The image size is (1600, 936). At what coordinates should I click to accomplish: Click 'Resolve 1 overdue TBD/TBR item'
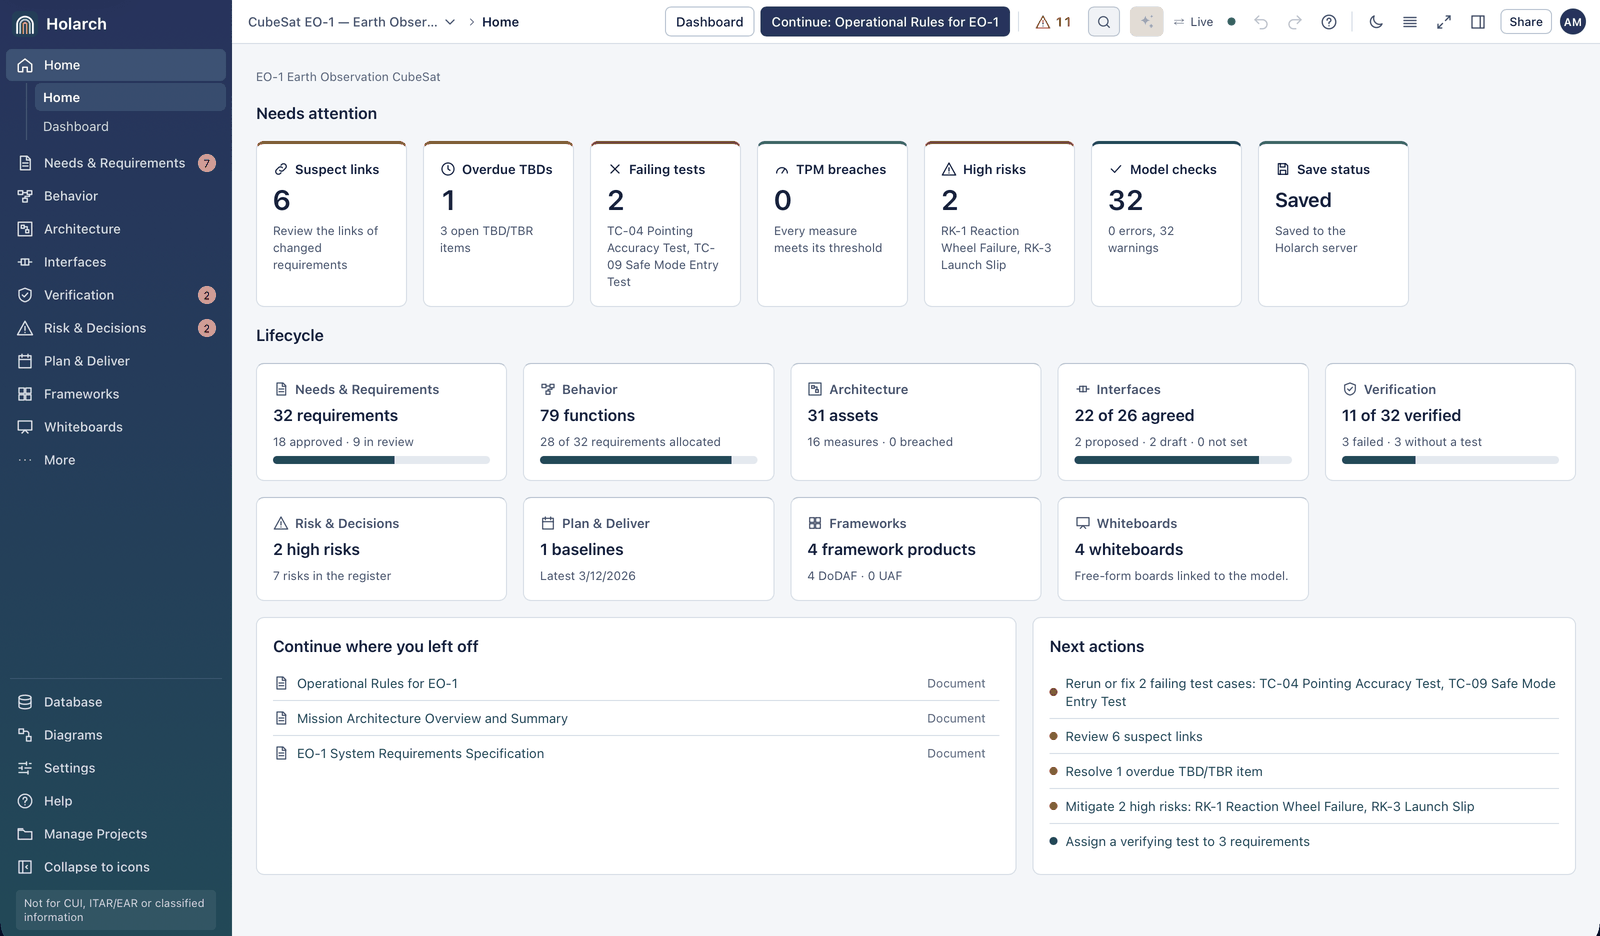[1304, 772]
